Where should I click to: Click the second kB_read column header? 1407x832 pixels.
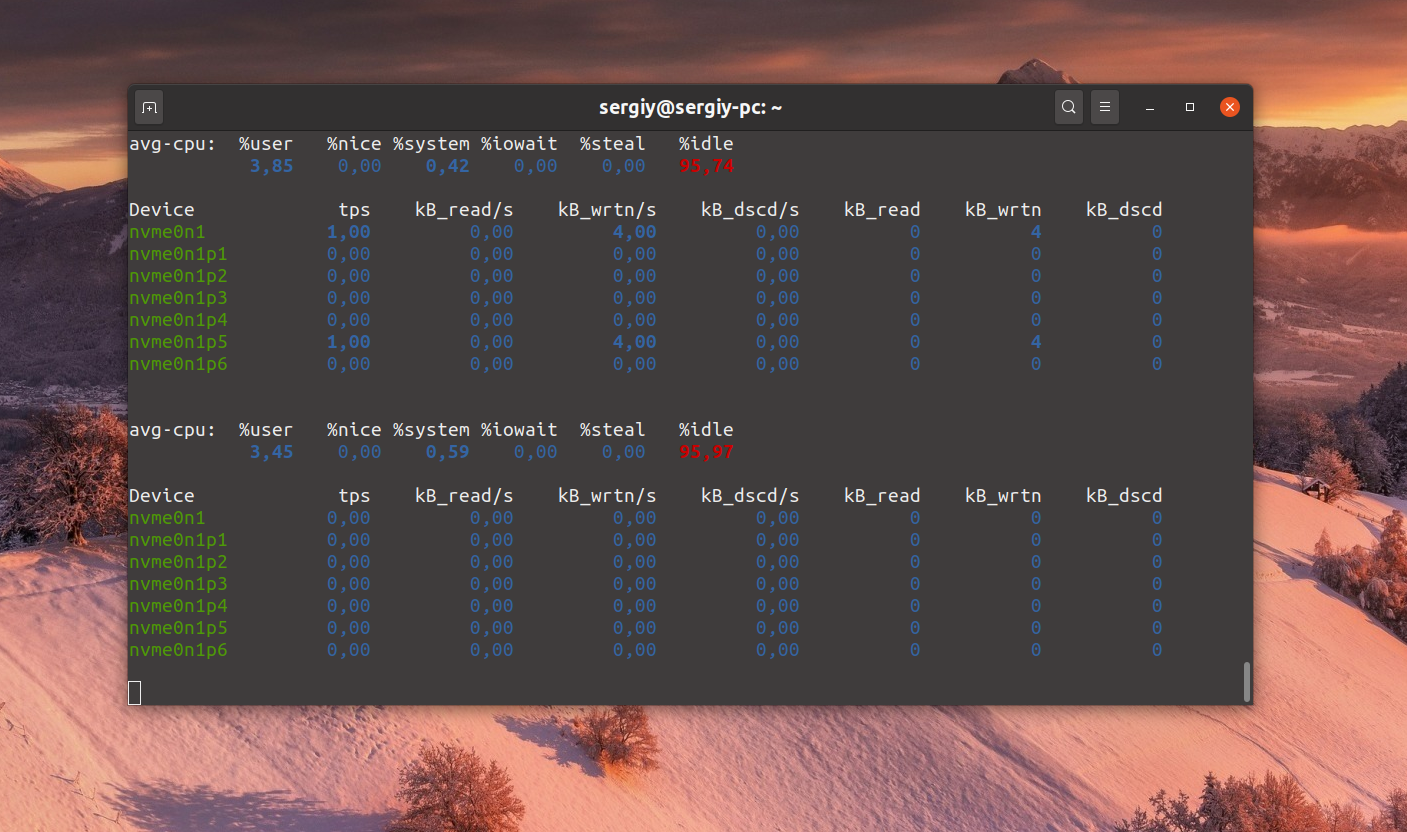[882, 496]
